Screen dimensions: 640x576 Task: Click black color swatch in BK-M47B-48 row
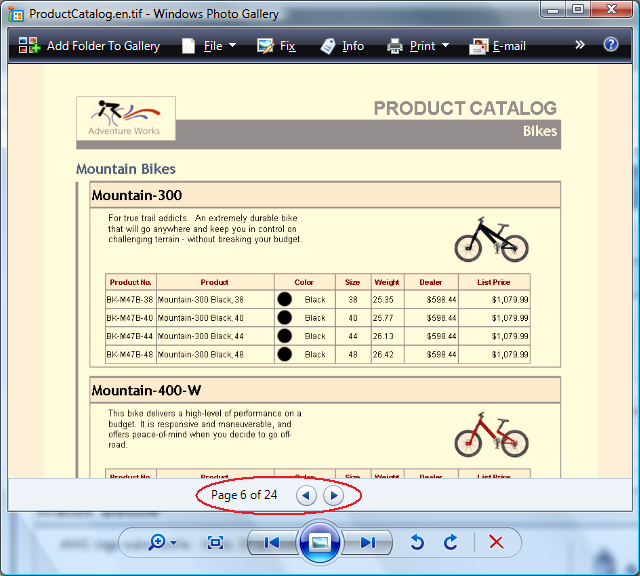[x=284, y=354]
